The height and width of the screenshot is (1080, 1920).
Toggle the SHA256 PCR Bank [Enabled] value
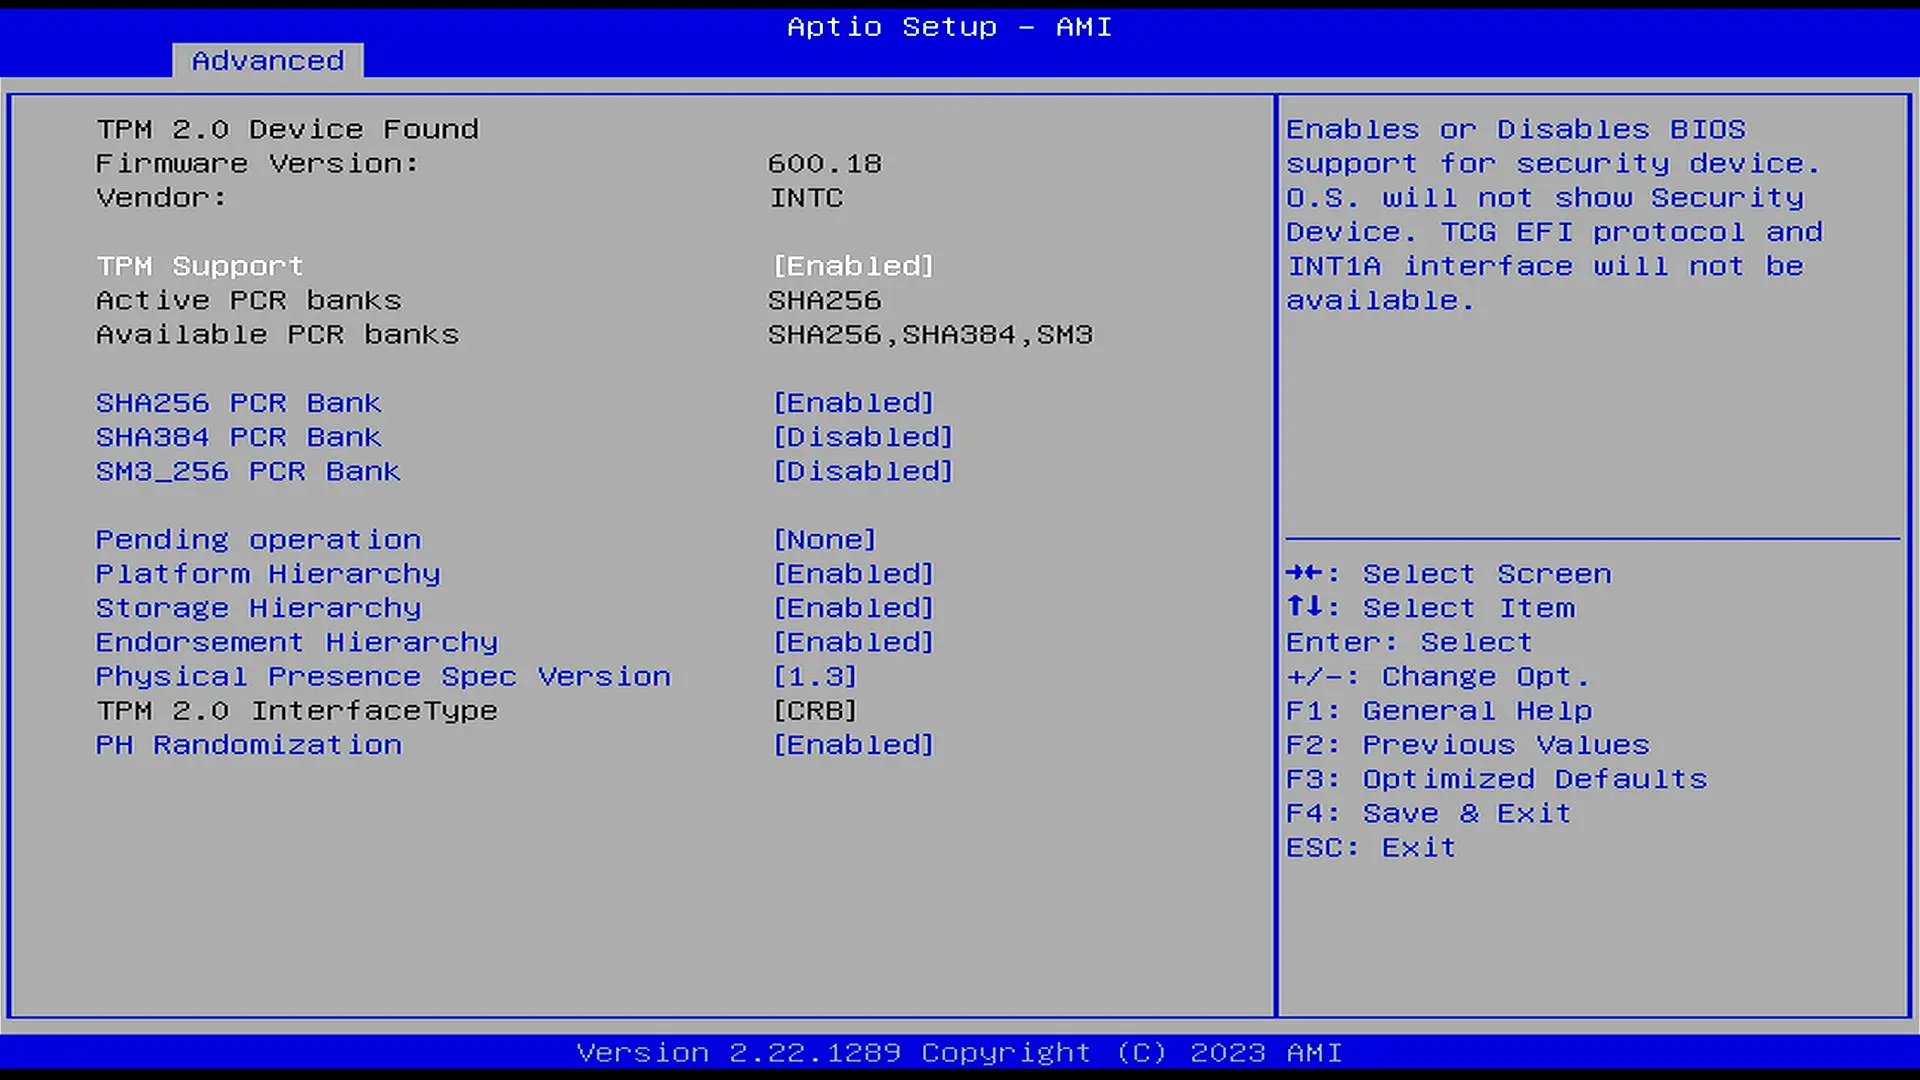tap(853, 403)
